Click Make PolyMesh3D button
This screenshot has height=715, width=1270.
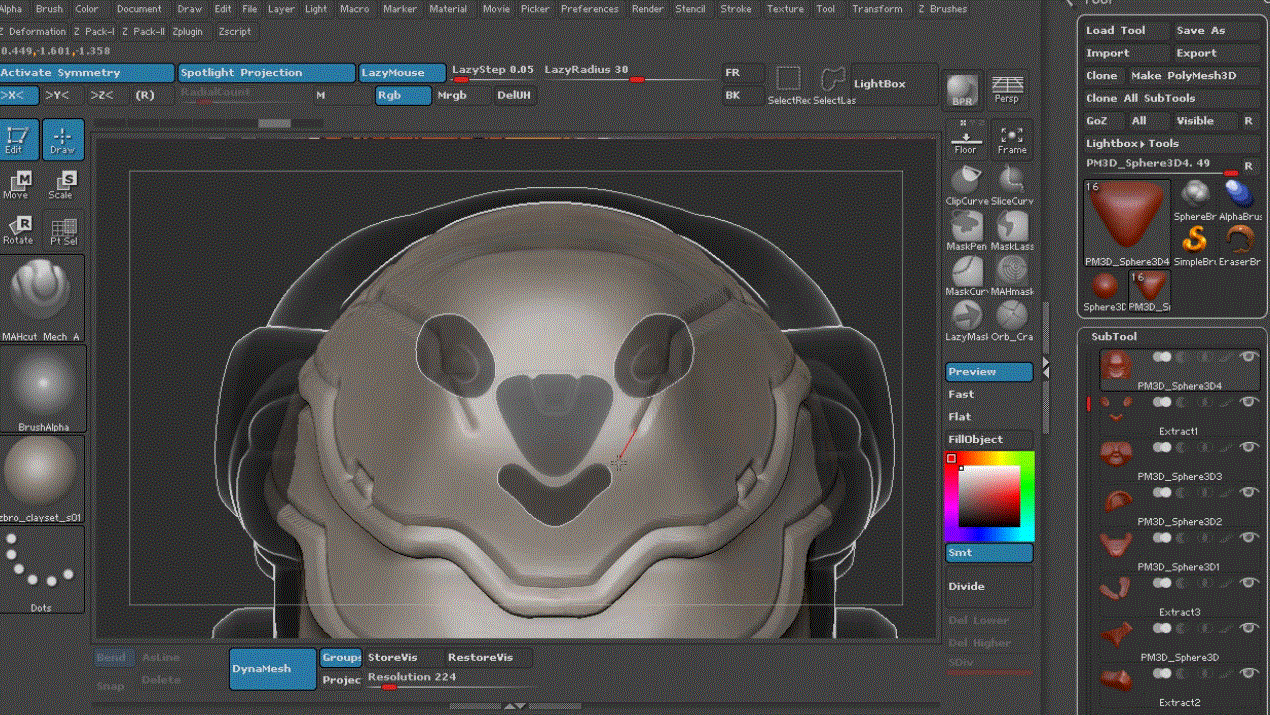click(1194, 76)
